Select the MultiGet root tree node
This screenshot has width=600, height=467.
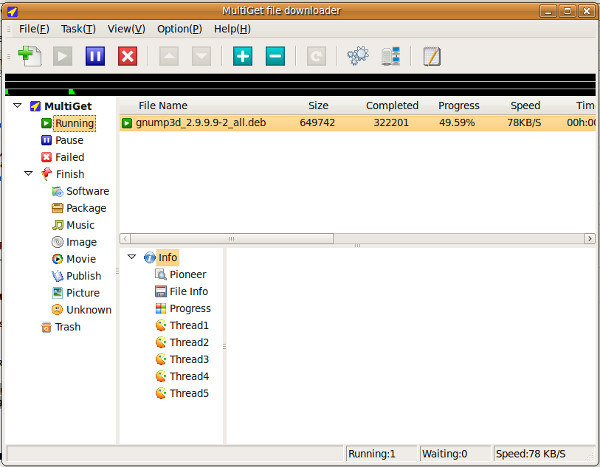point(68,106)
